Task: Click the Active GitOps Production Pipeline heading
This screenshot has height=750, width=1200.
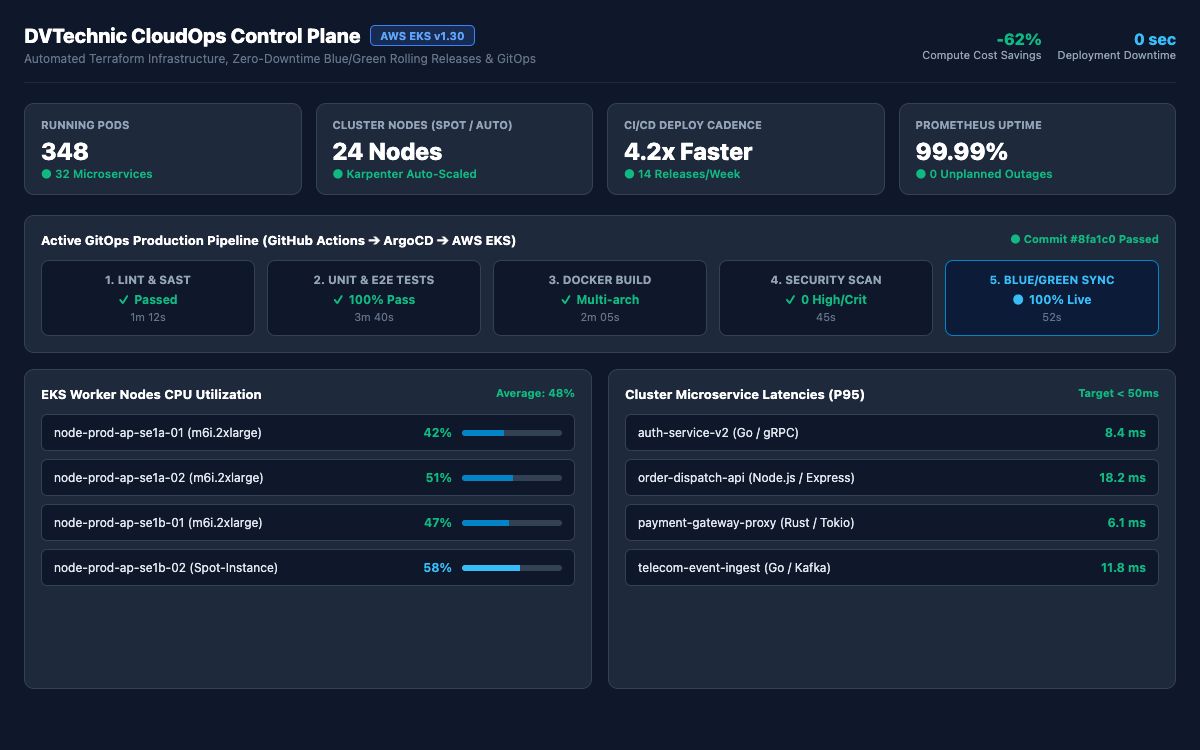Action: point(279,241)
